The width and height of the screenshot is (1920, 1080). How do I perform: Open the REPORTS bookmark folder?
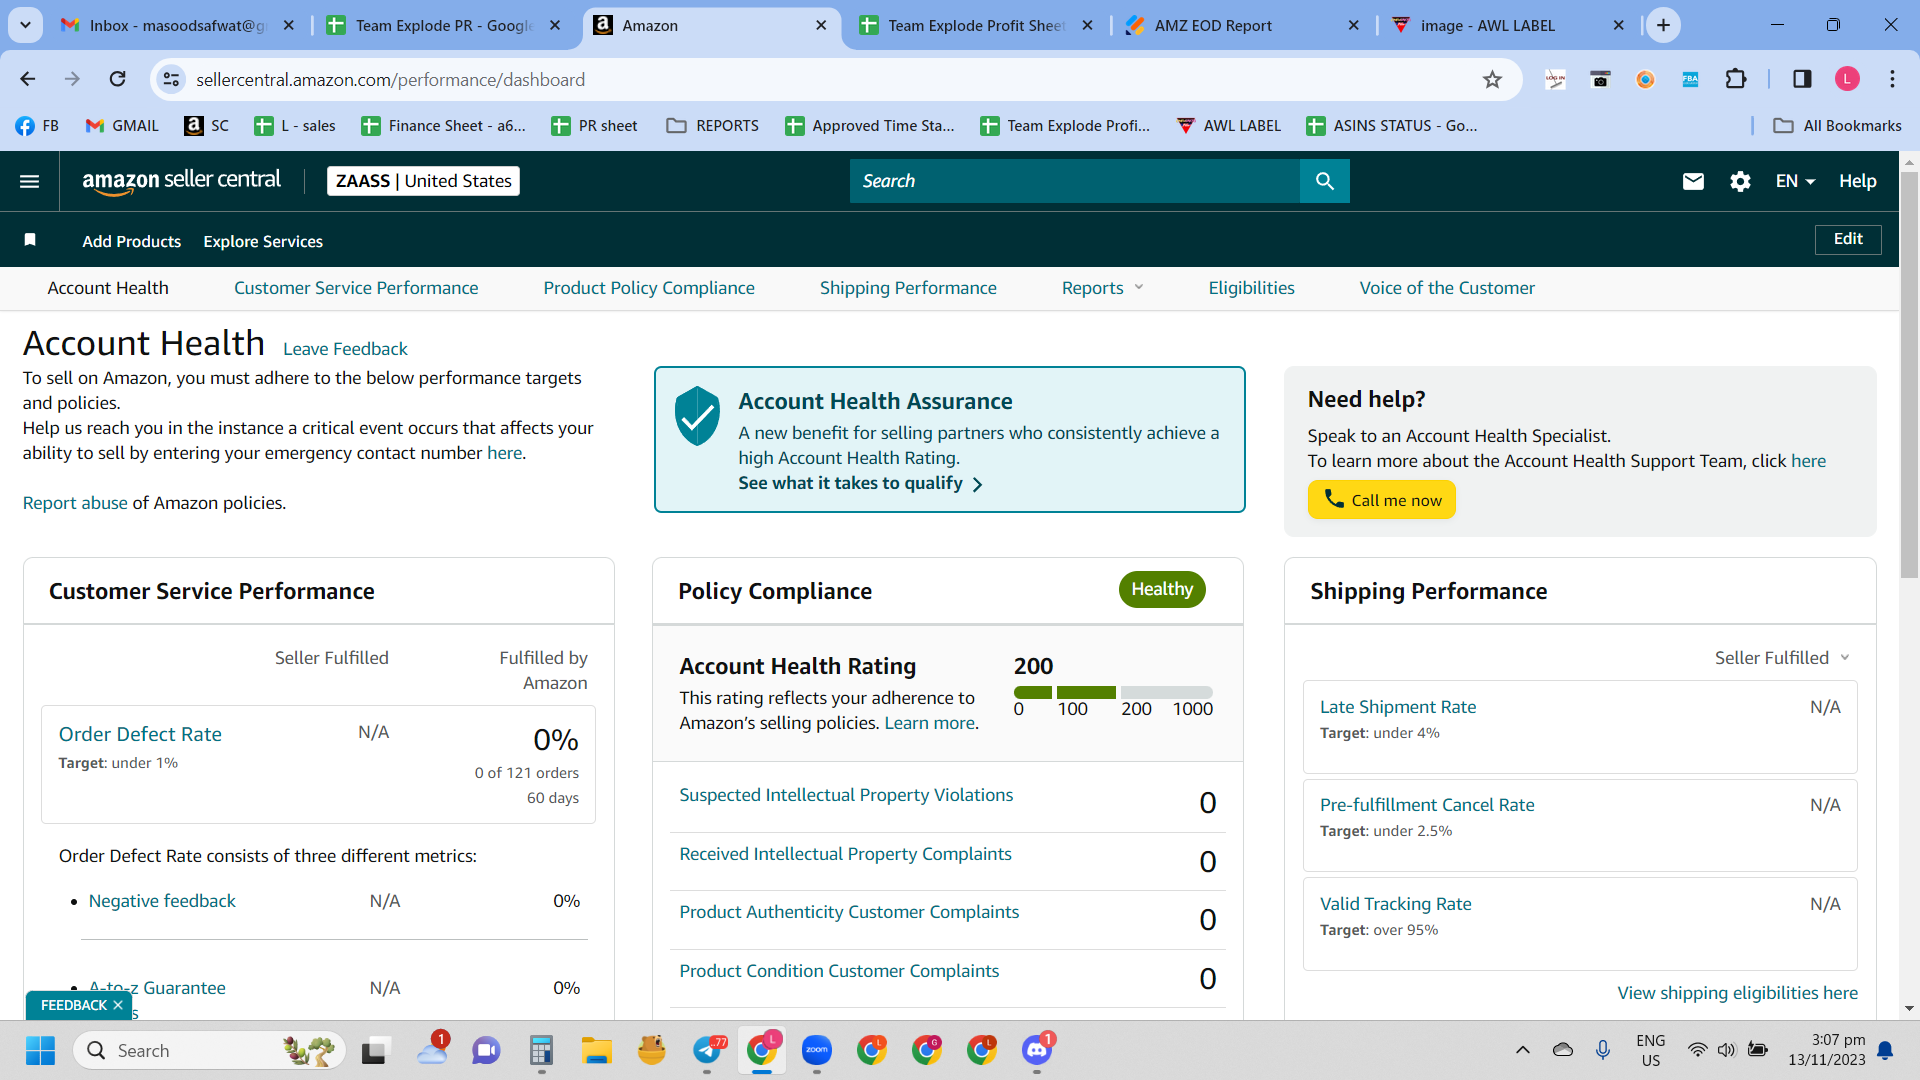(713, 125)
